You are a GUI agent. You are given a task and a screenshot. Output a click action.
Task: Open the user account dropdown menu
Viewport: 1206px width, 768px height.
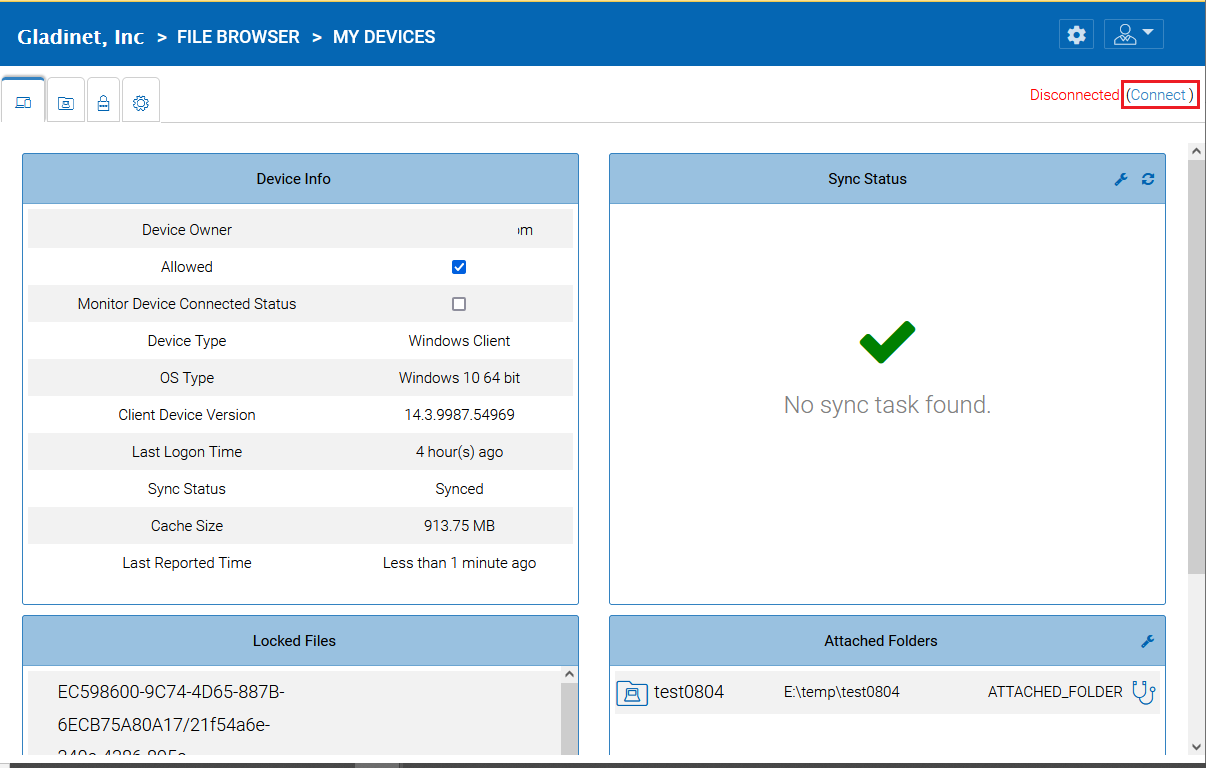click(x=1134, y=35)
